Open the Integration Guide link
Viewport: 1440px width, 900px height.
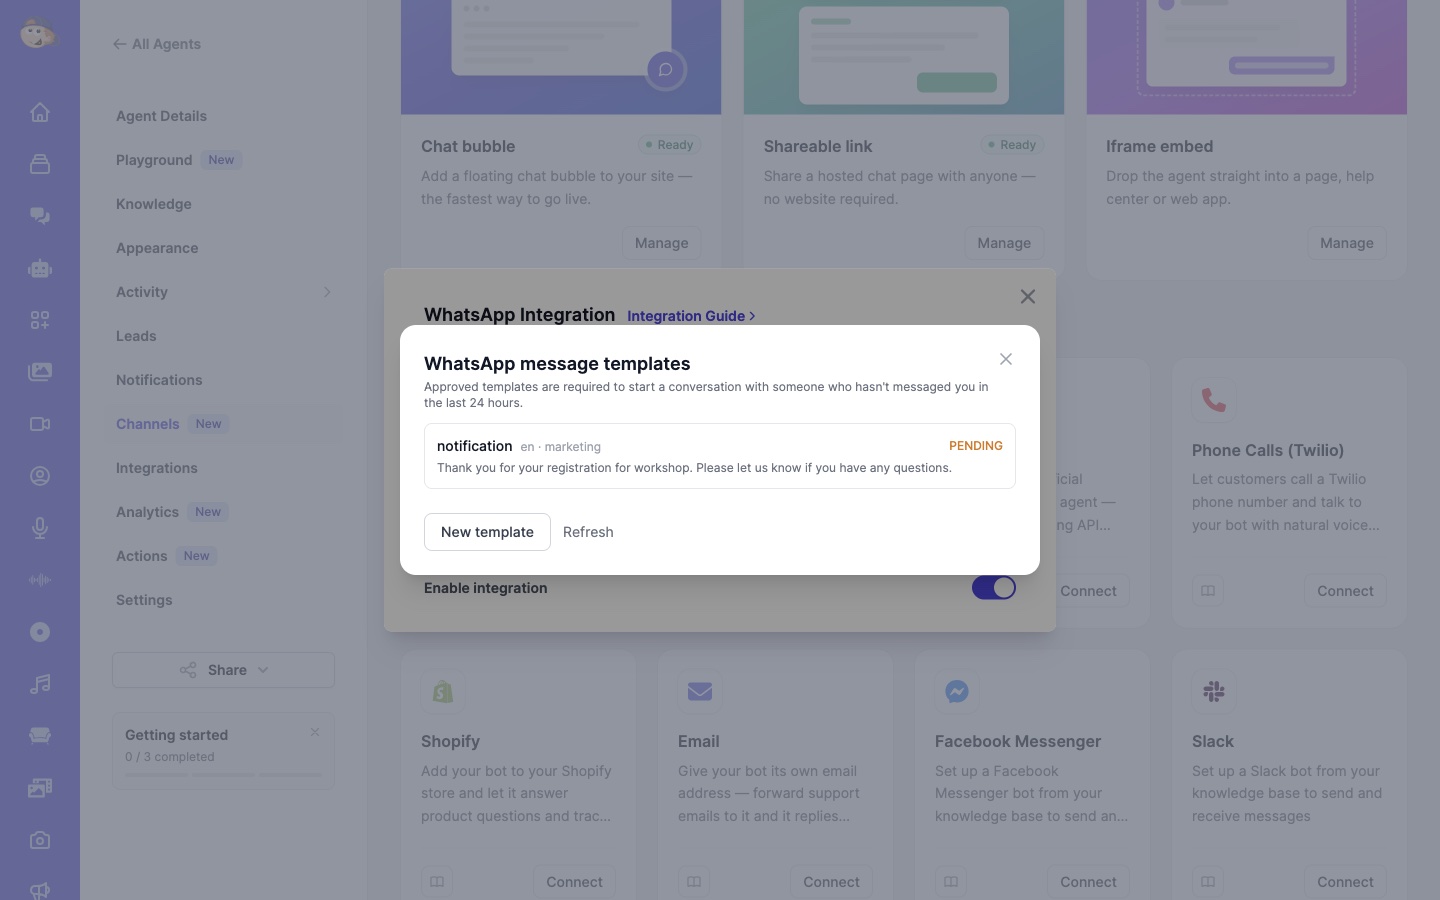click(x=691, y=316)
